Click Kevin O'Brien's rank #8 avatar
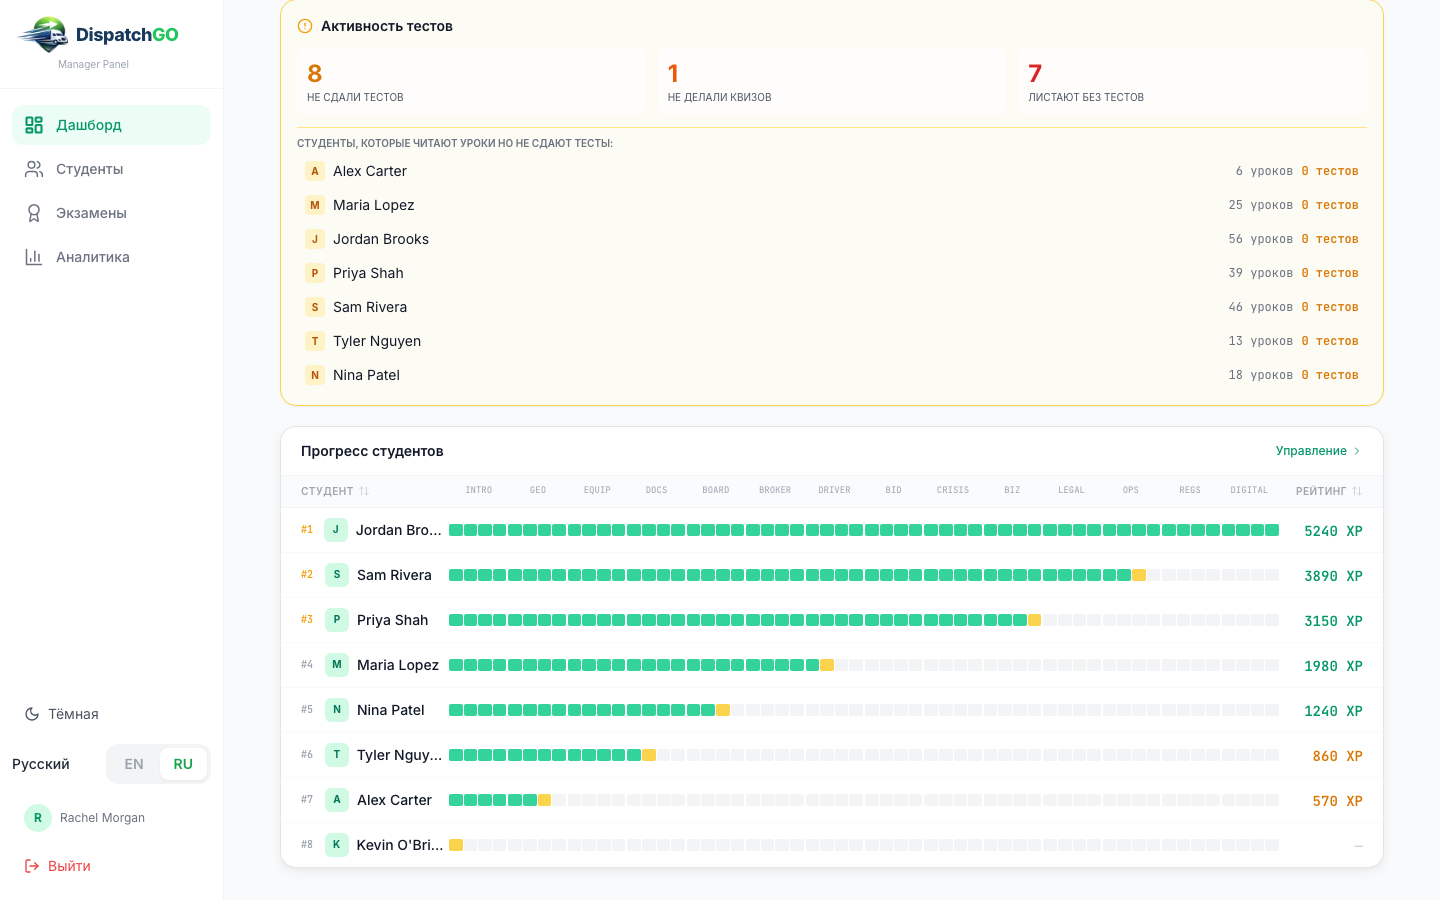The image size is (1440, 900). [x=337, y=845]
